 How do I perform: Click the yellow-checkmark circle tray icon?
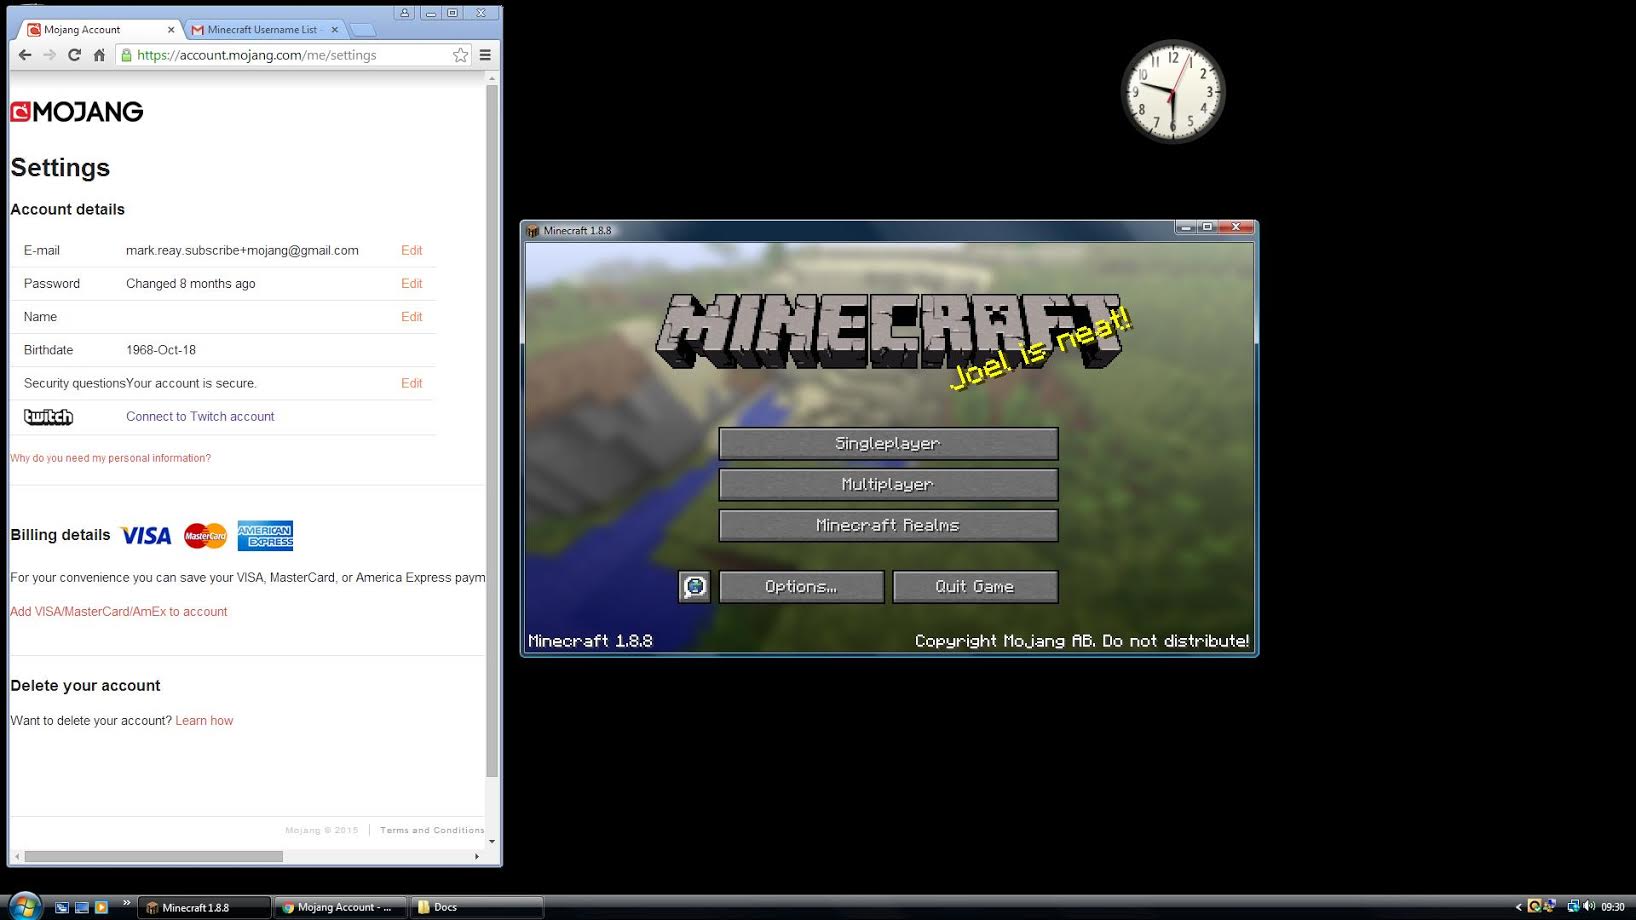coord(1534,906)
